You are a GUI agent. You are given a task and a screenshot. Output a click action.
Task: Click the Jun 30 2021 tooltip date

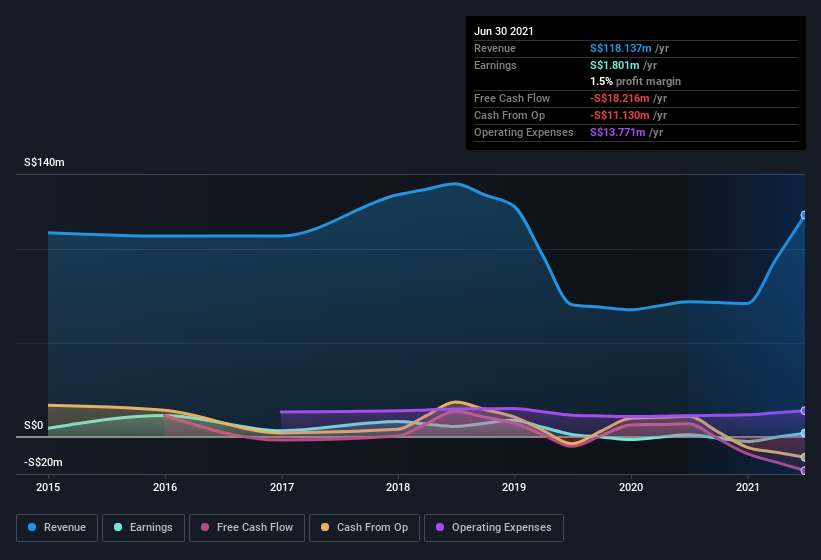[504, 31]
